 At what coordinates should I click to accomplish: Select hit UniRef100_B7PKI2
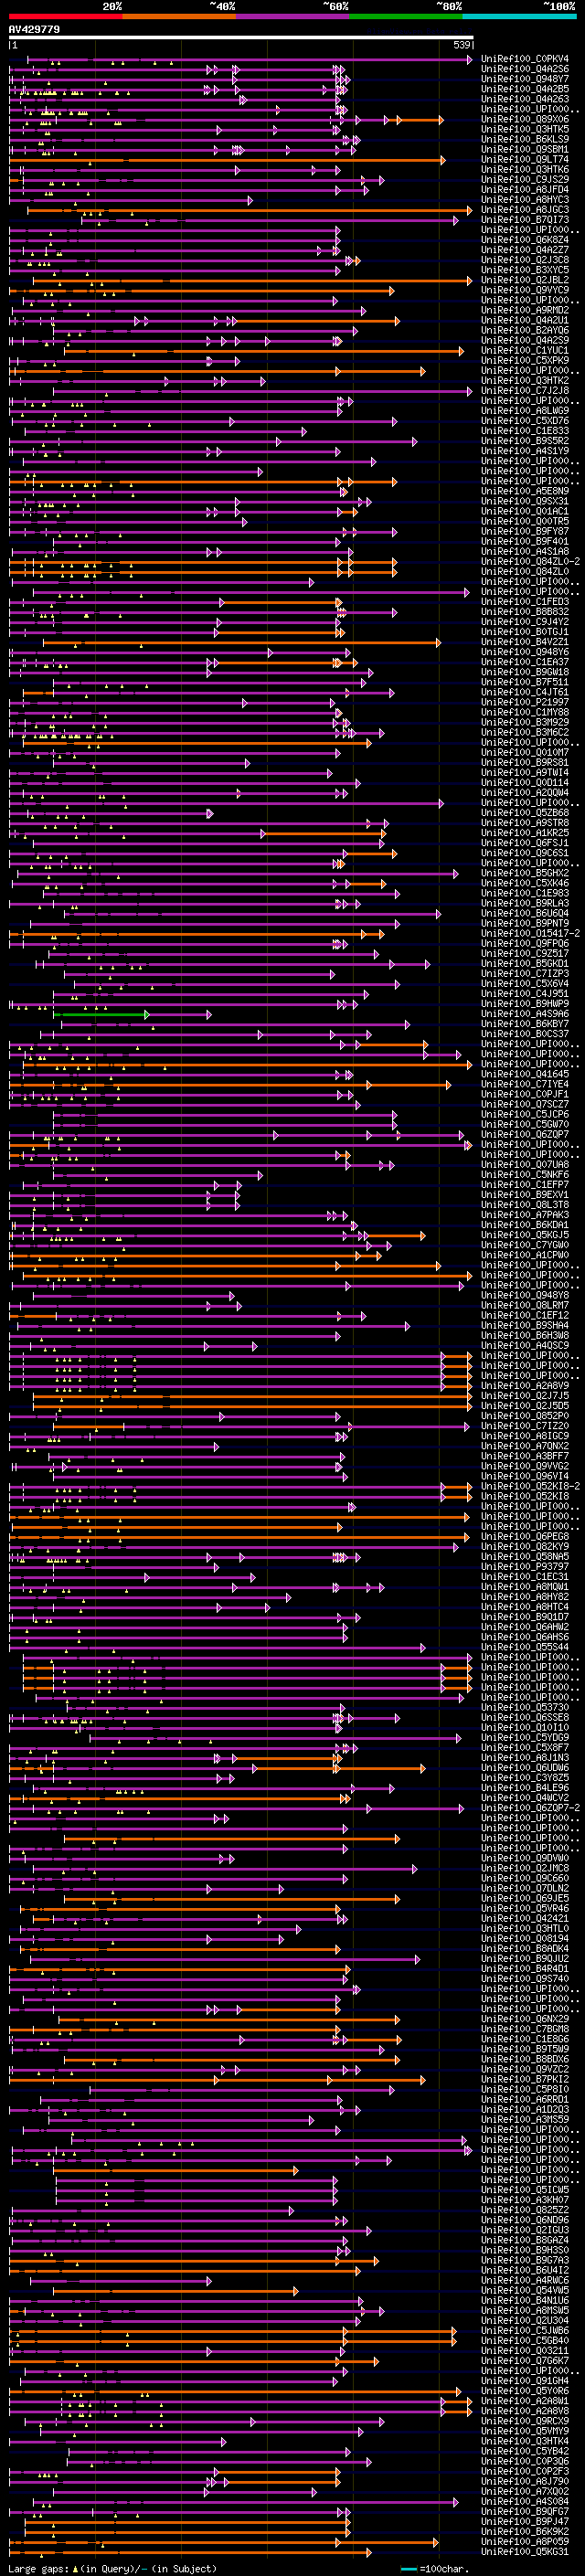[525, 2080]
